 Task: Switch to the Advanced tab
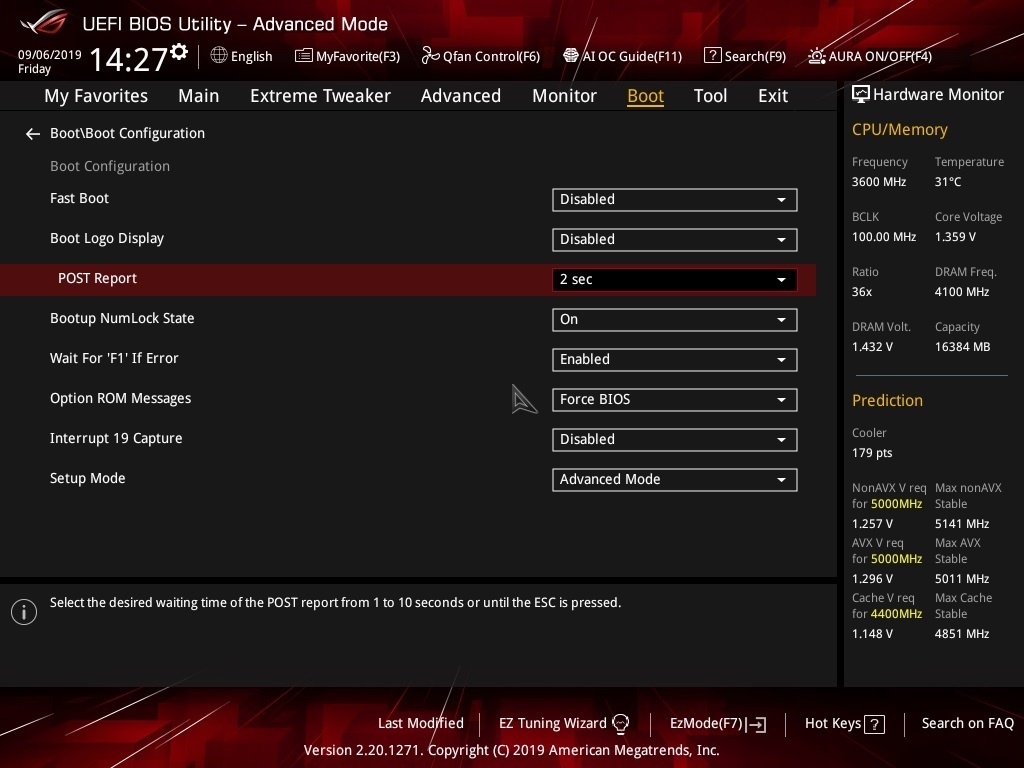pyautogui.click(x=461, y=96)
